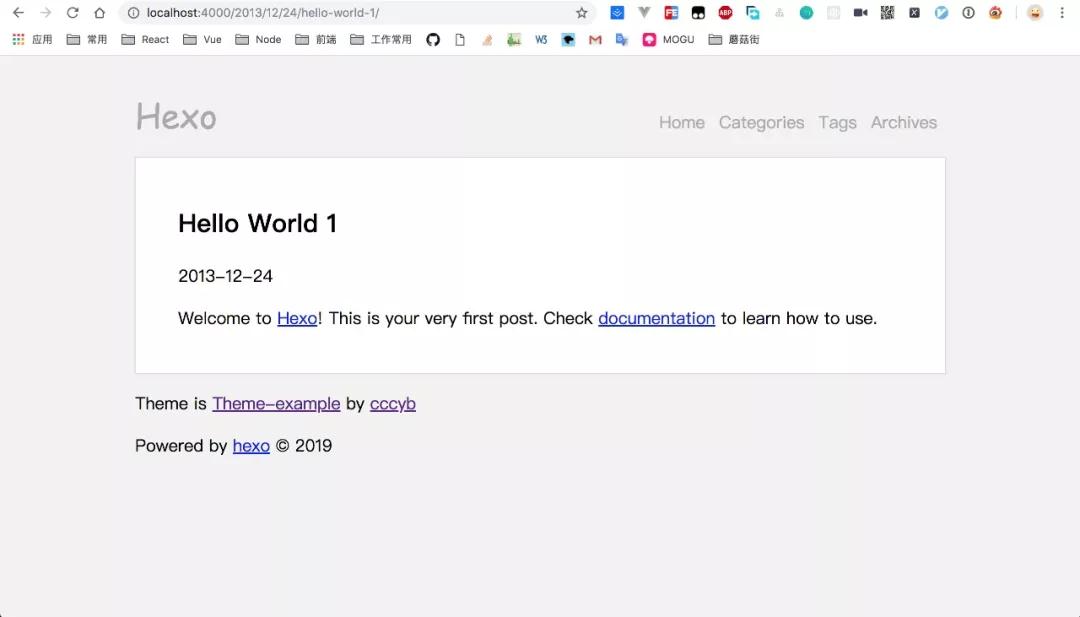The width and height of the screenshot is (1080, 617).
Task: Open the circled-i extension icon
Action: [968, 12]
